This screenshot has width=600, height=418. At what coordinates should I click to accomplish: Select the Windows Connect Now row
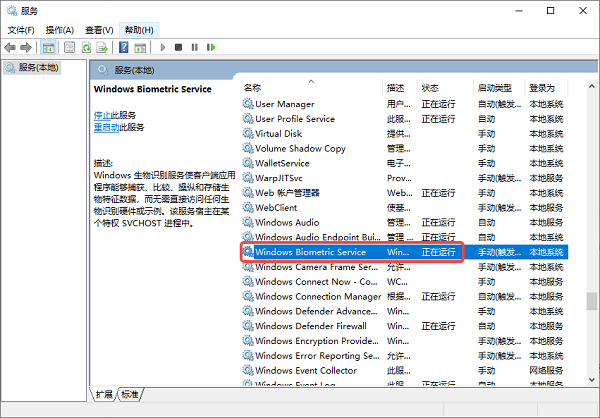coord(405,281)
